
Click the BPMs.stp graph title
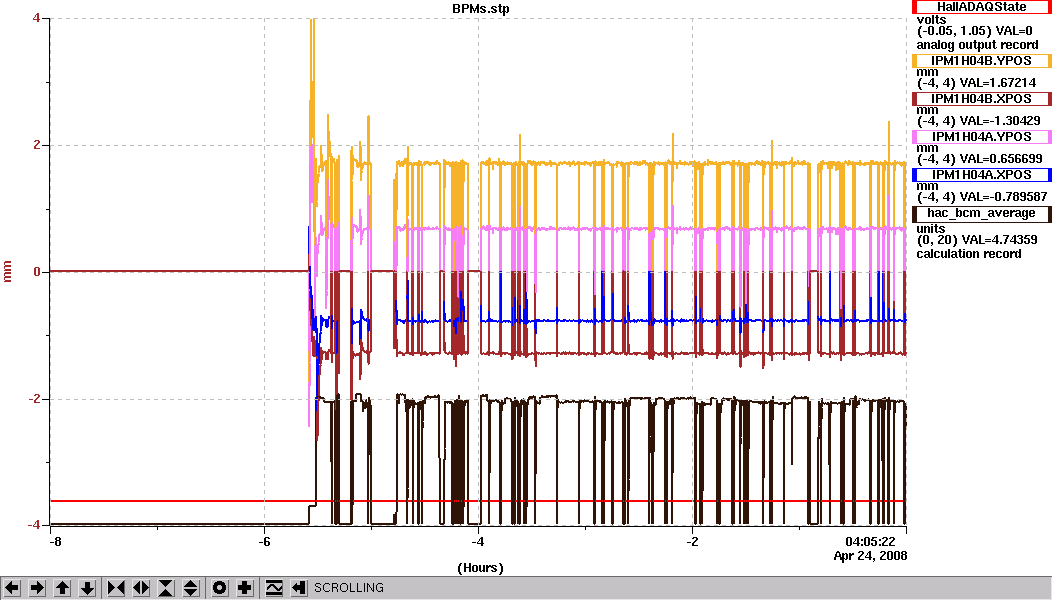point(480,9)
